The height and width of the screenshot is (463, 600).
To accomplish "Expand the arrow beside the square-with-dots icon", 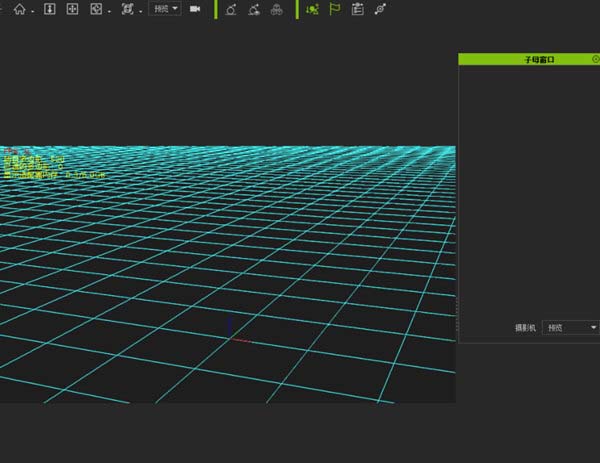I will click(109, 10).
